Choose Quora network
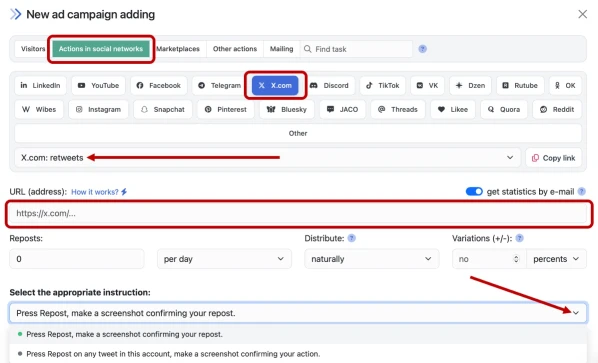598x363 pixels. coord(504,109)
